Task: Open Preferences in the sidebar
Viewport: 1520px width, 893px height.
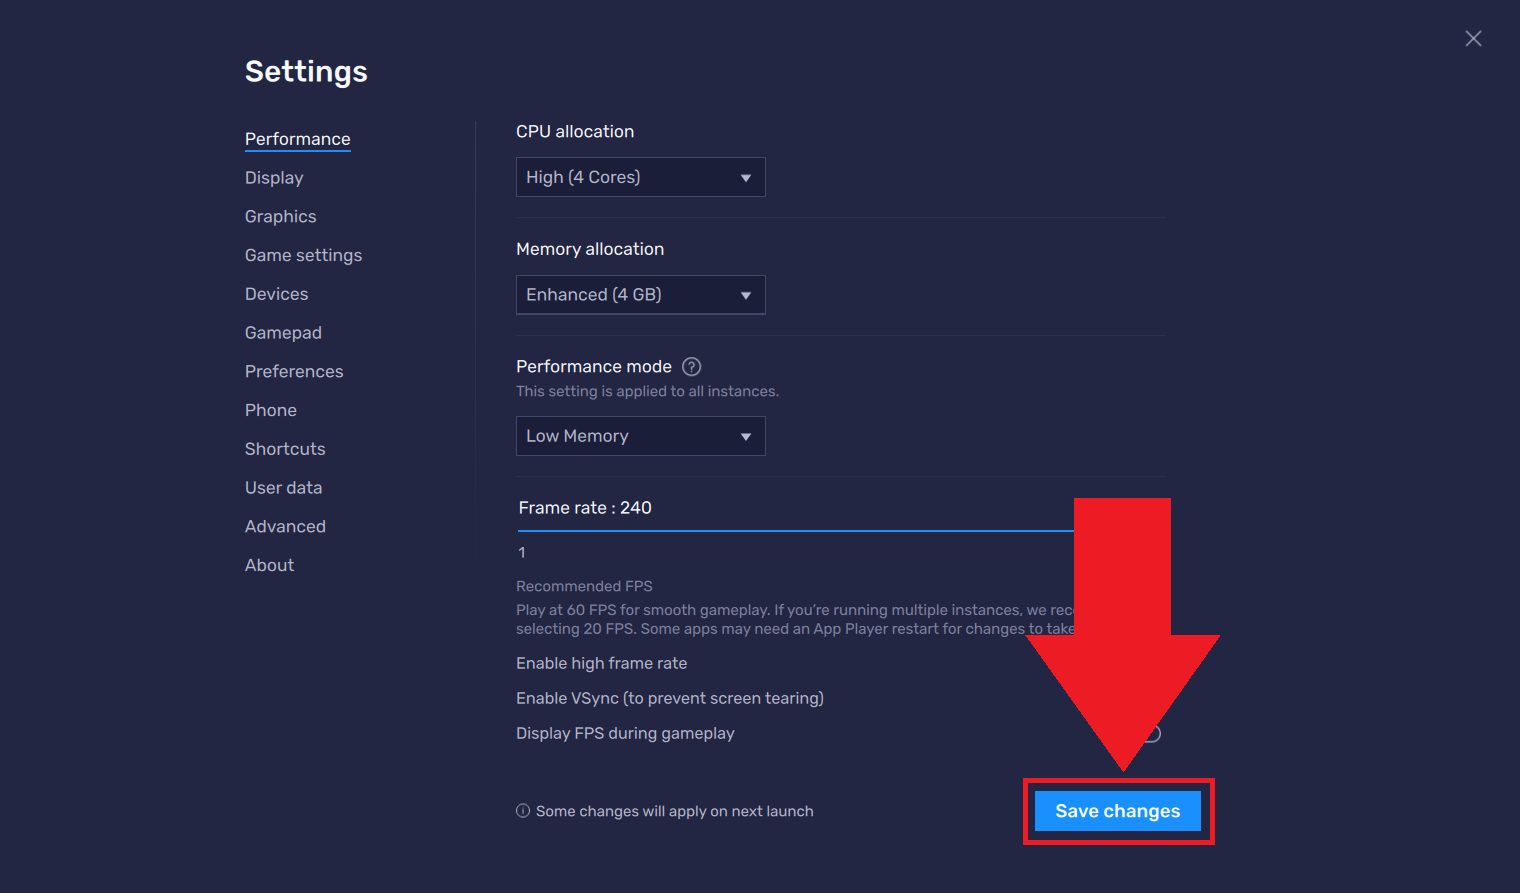Action: click(x=294, y=372)
